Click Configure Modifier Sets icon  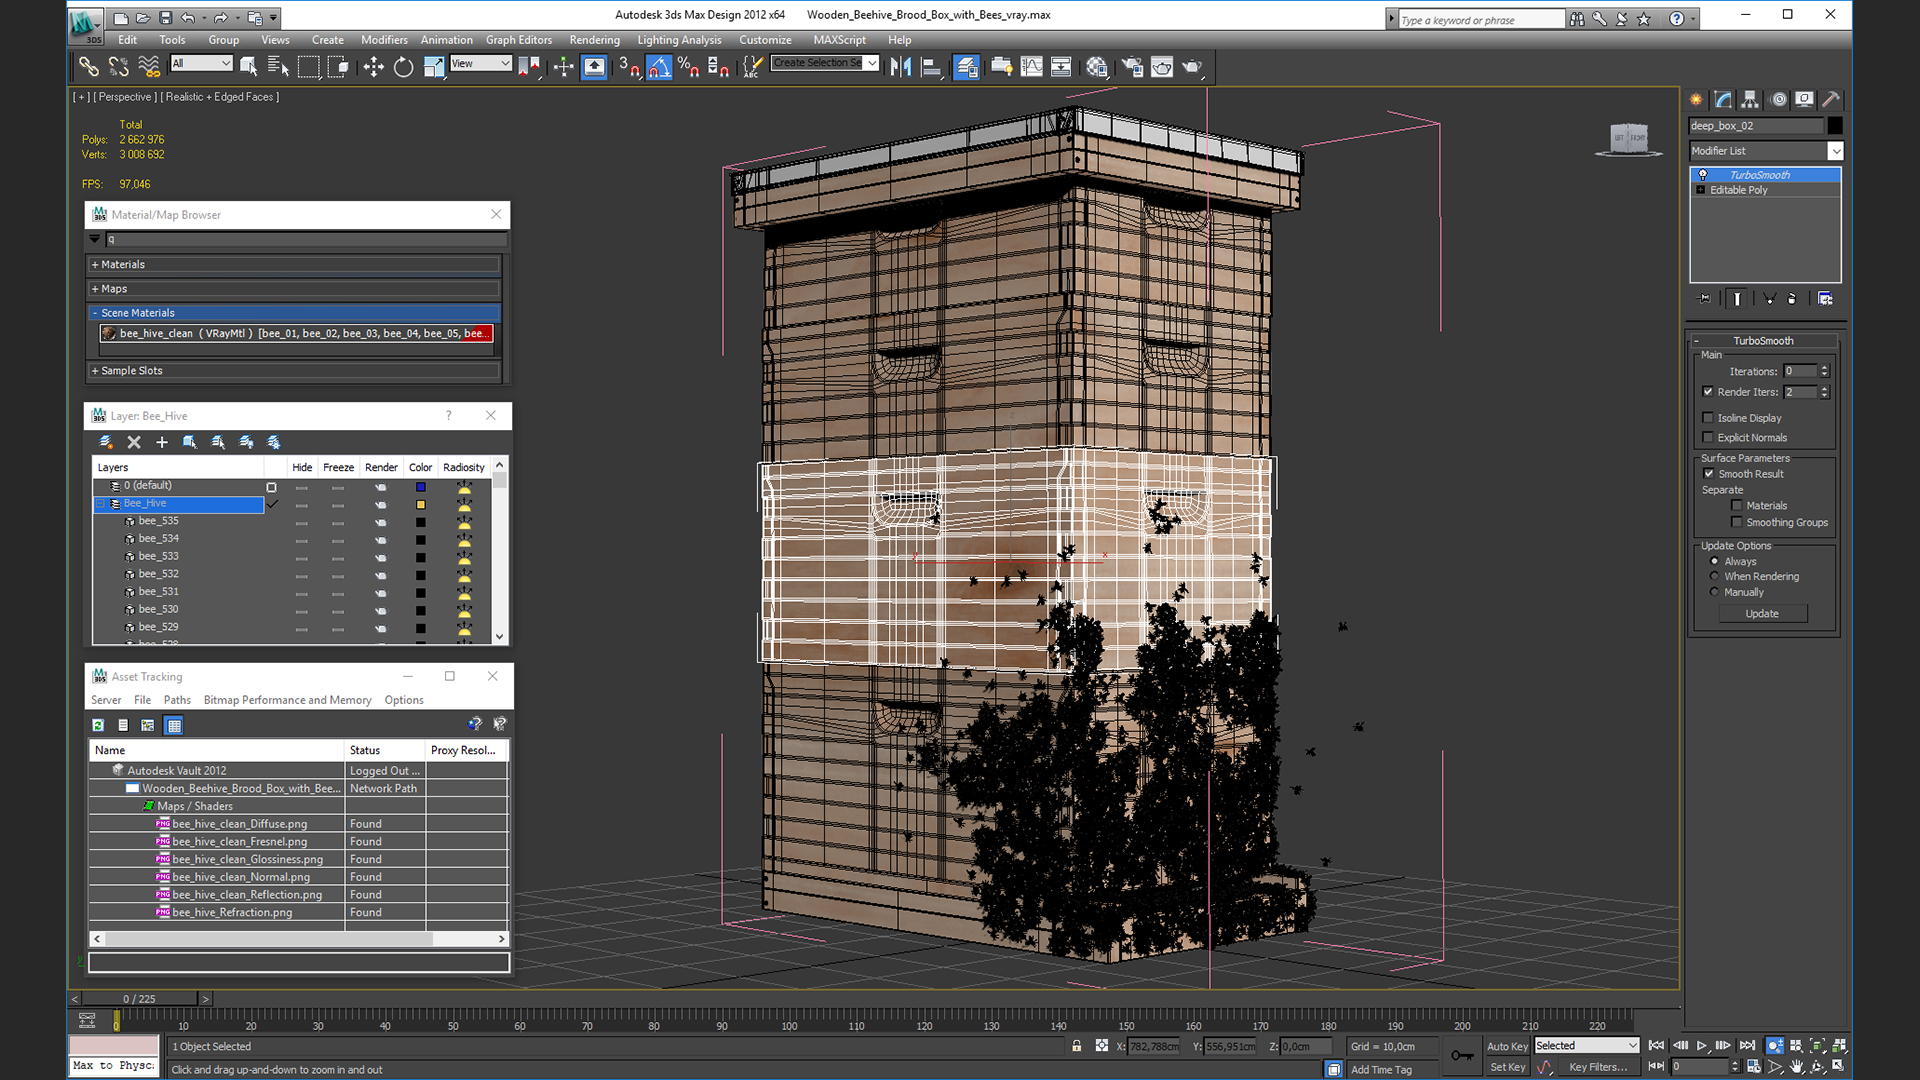(1825, 298)
